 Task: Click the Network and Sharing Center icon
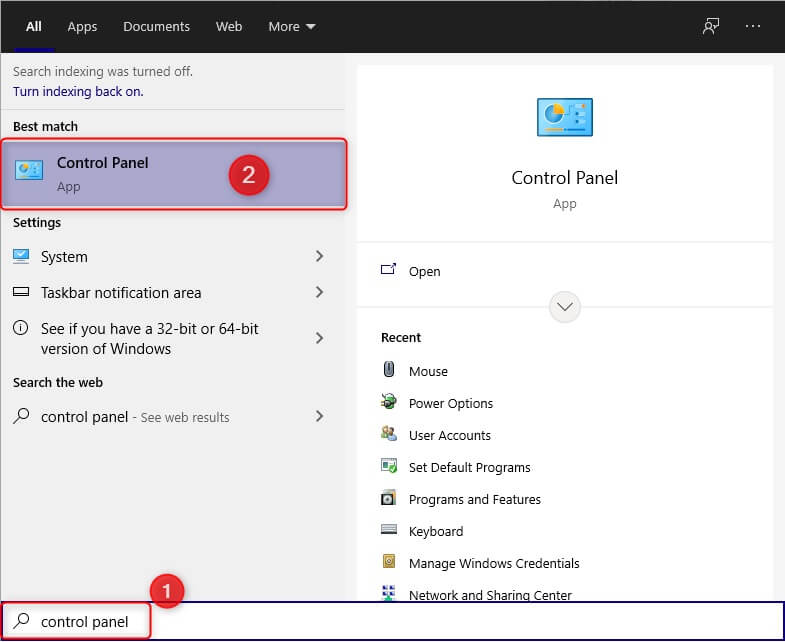[x=388, y=593]
